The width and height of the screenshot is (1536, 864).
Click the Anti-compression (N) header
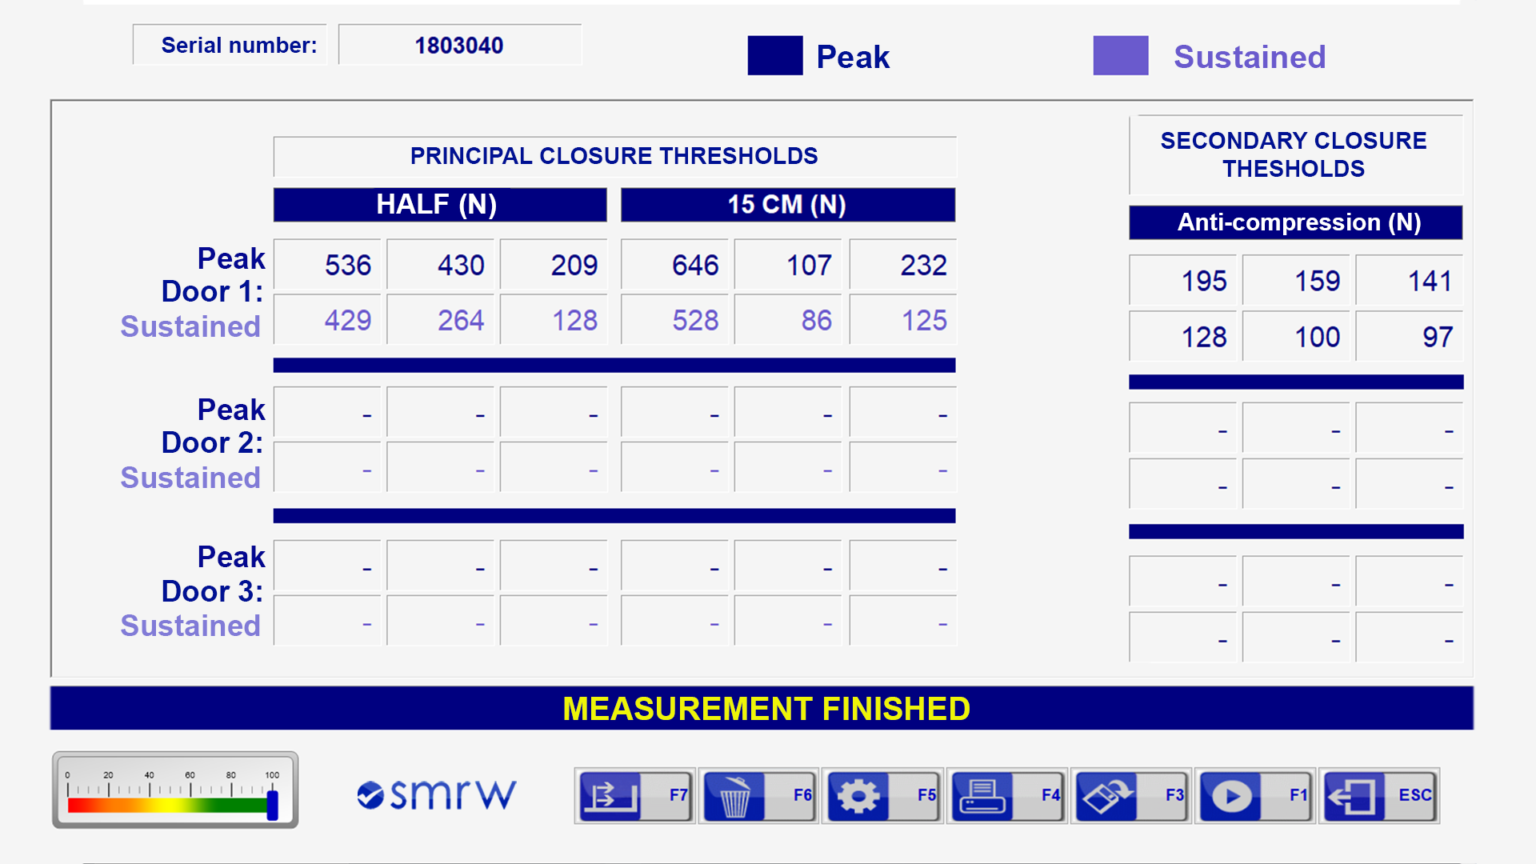point(1295,222)
